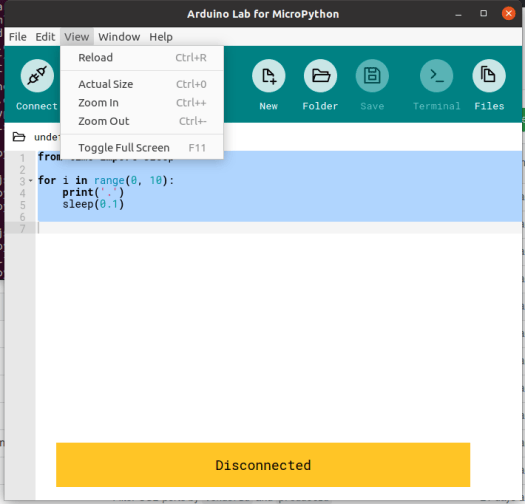
Task: Click the Save disk icon
Action: tap(372, 76)
